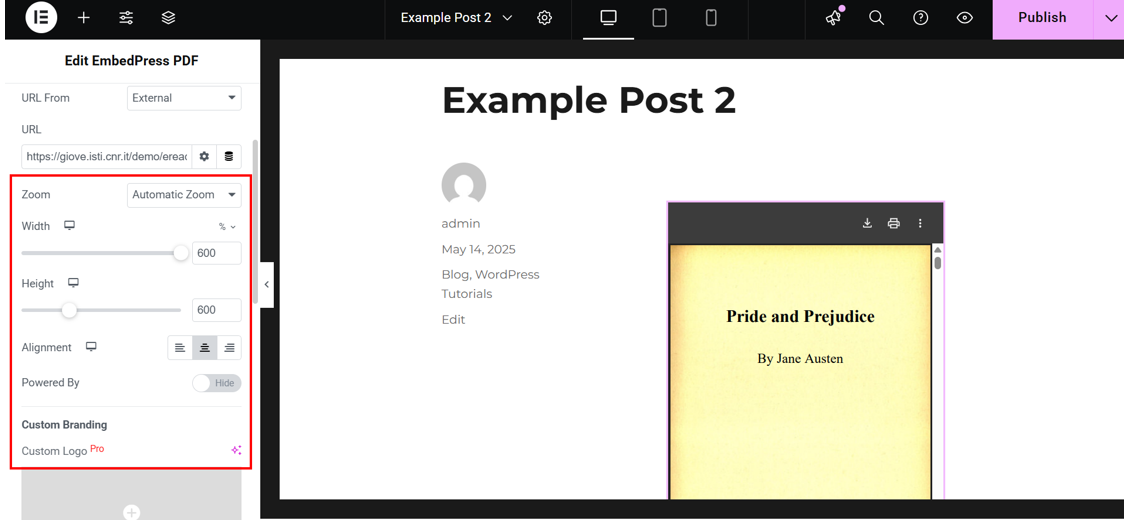Image resolution: width=1124 pixels, height=520 pixels.
Task: Click the Elementor logo icon
Action: coord(41,18)
